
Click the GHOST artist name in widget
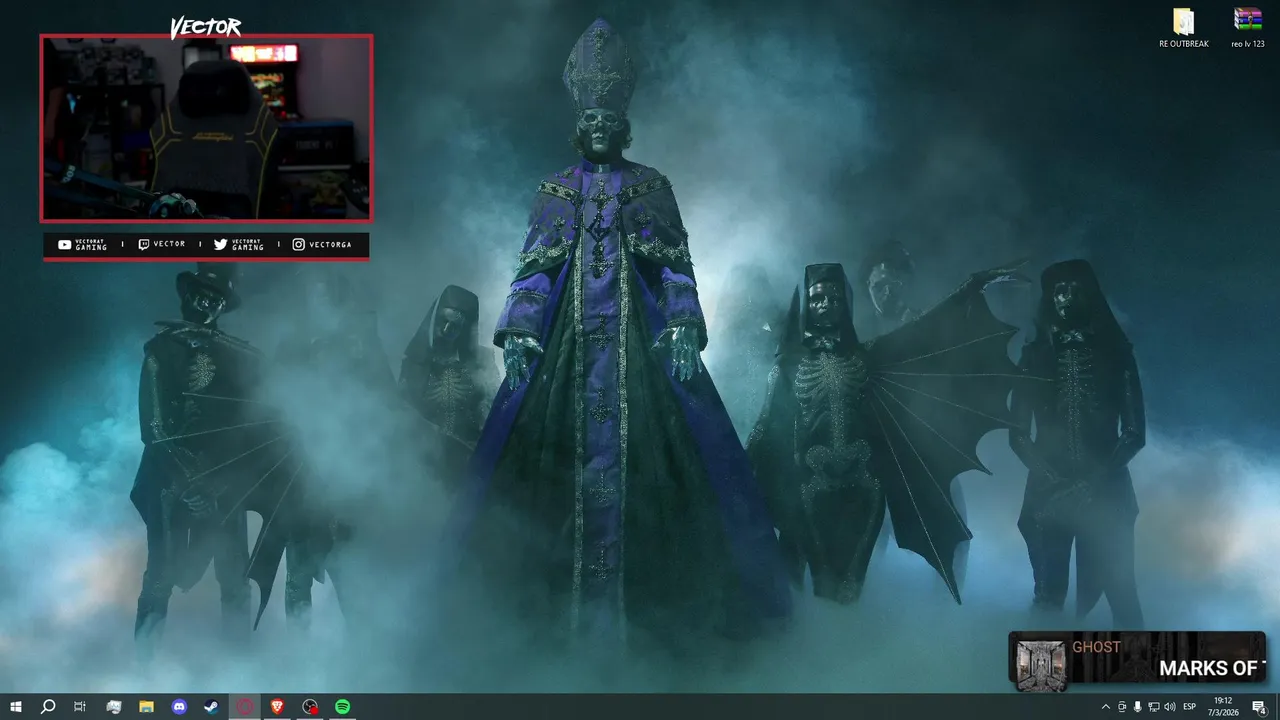(x=1096, y=647)
